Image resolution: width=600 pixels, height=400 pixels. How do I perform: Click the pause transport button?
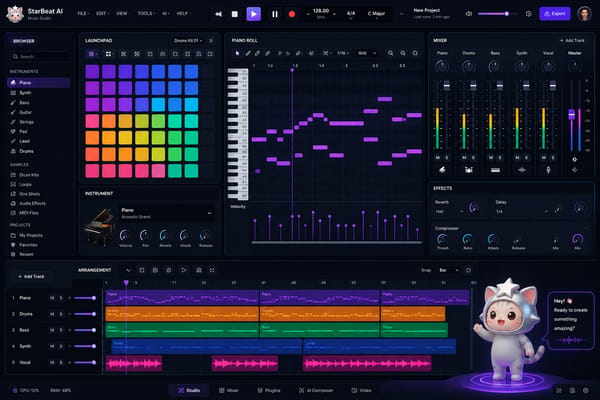pyautogui.click(x=275, y=14)
